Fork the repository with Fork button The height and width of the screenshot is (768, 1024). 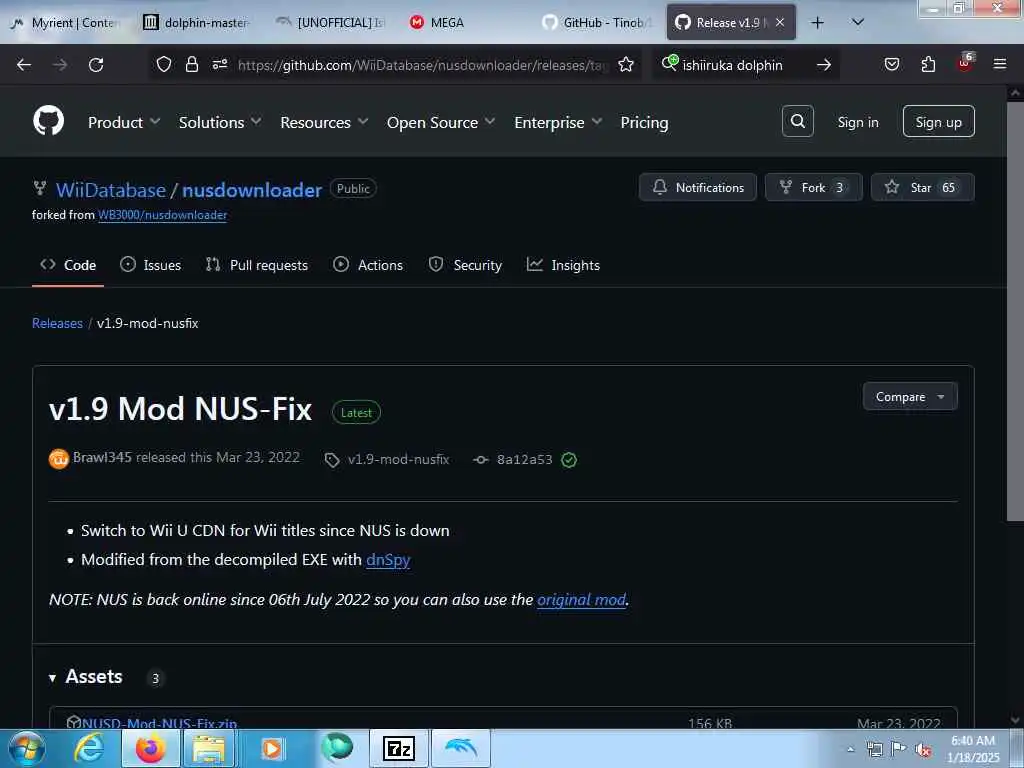[814, 187]
